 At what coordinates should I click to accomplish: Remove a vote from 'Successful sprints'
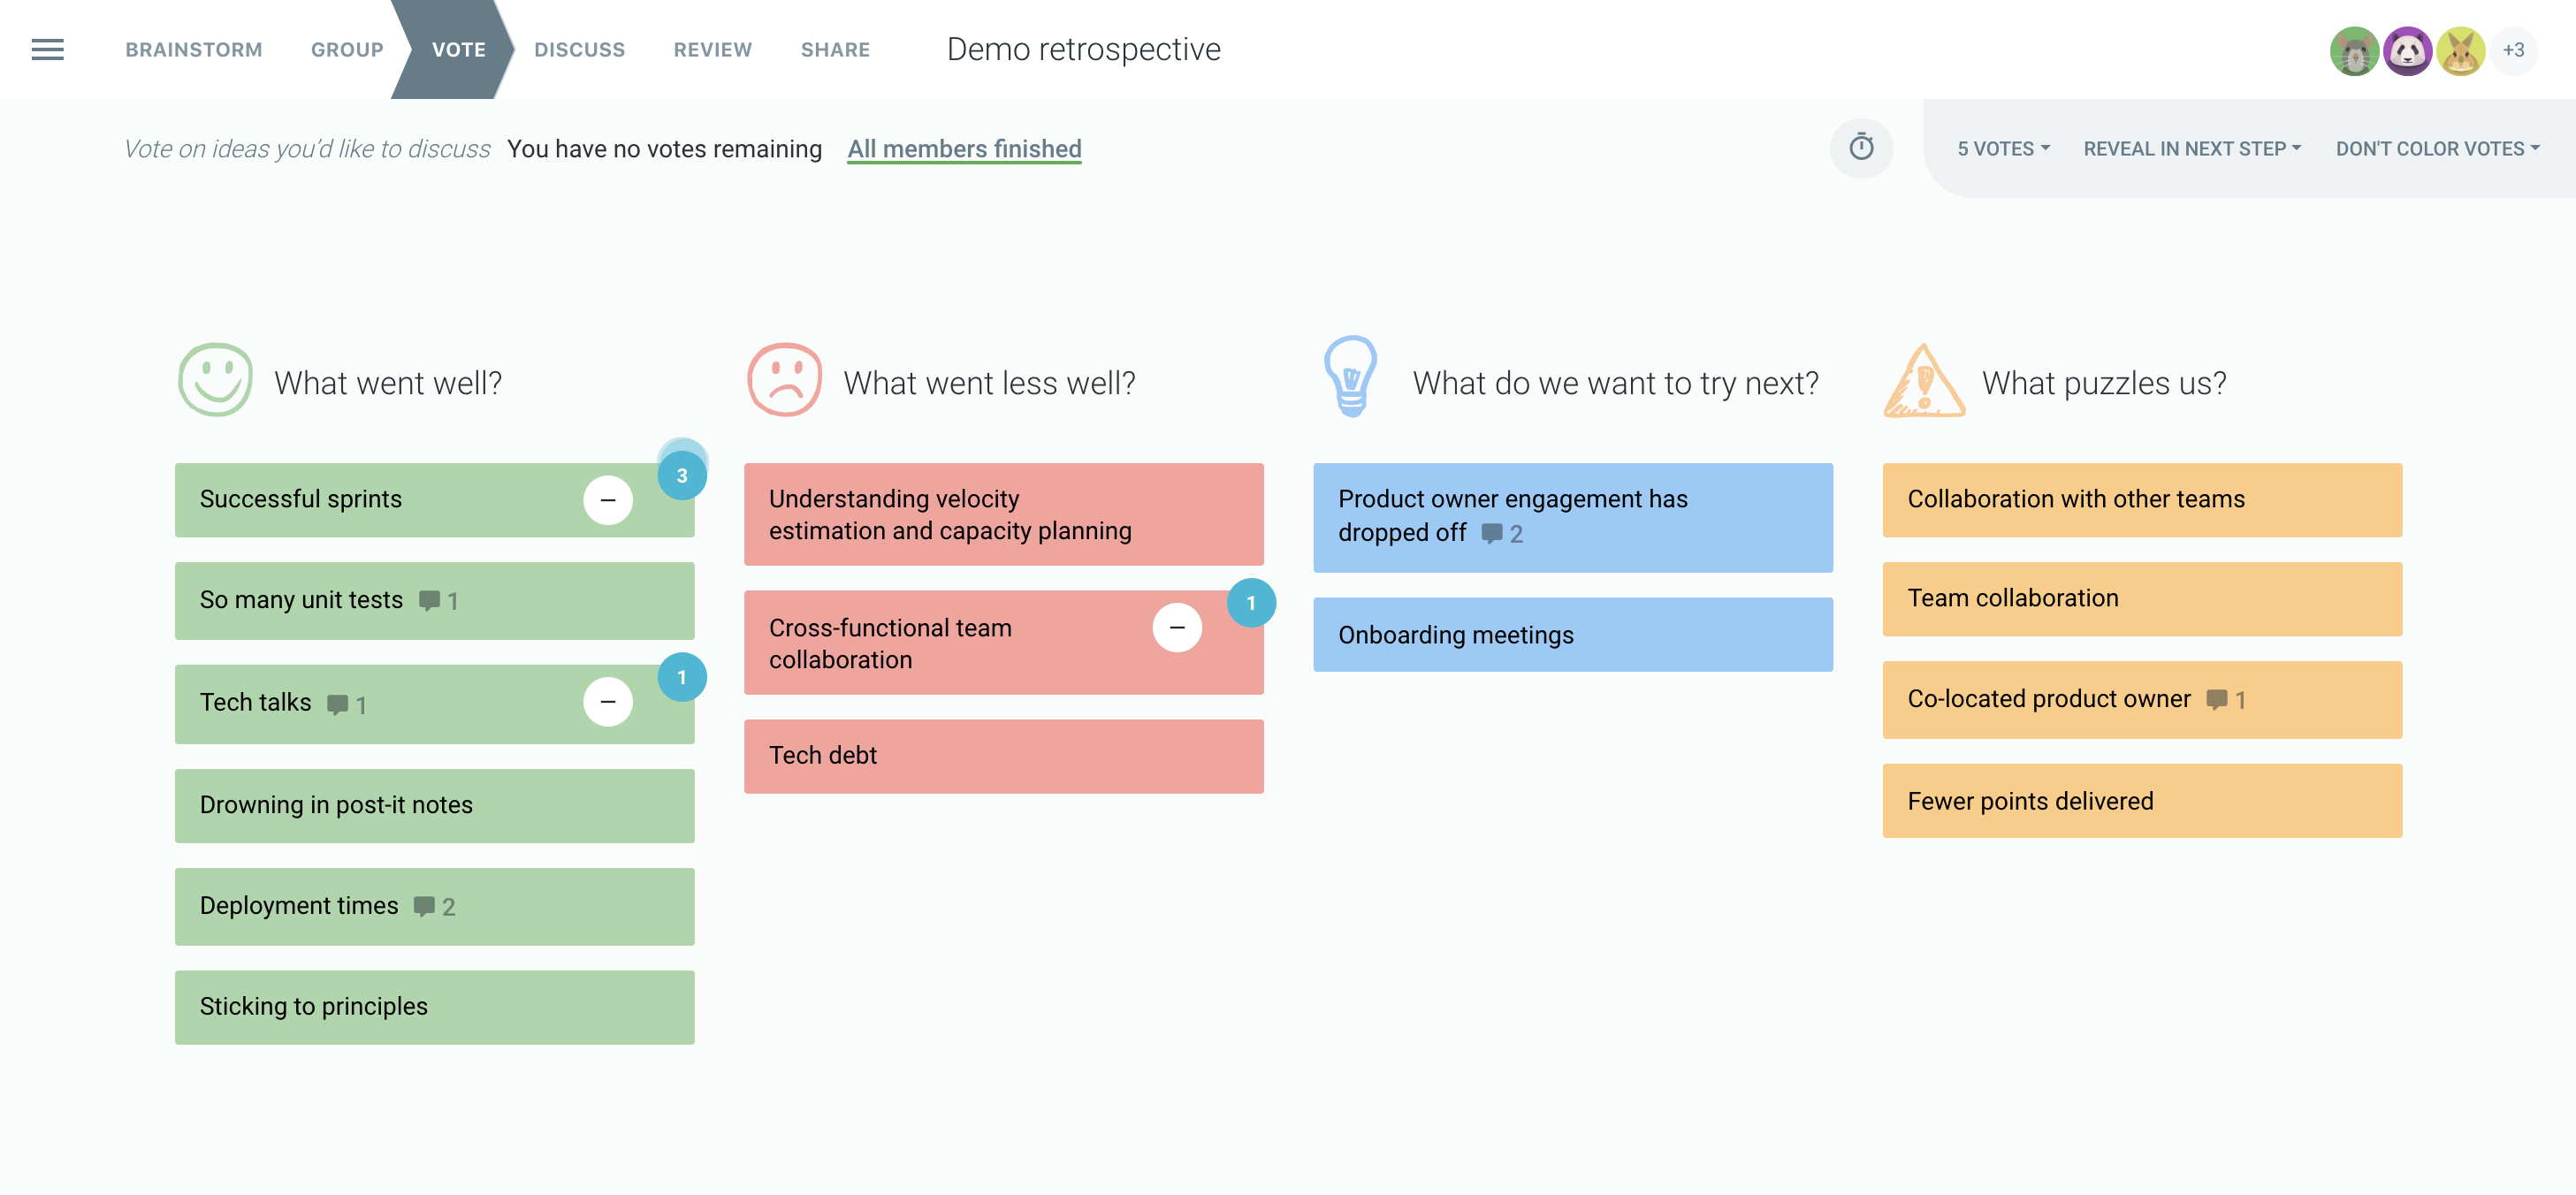tap(609, 499)
